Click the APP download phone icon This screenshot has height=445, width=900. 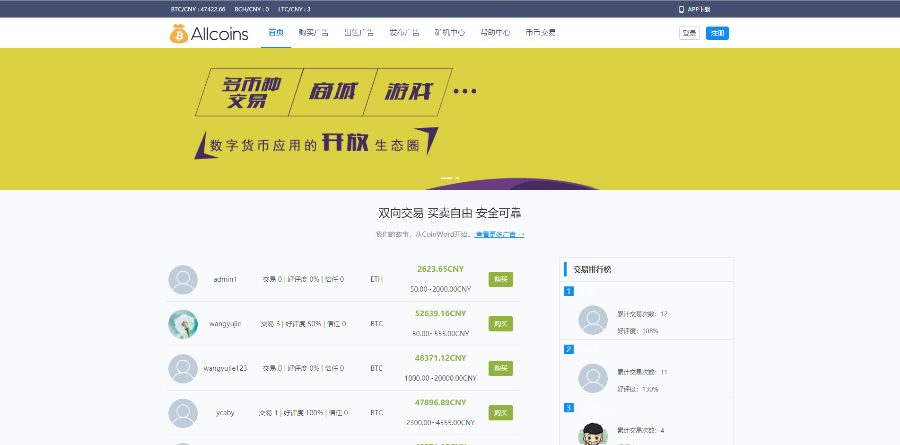(682, 9)
